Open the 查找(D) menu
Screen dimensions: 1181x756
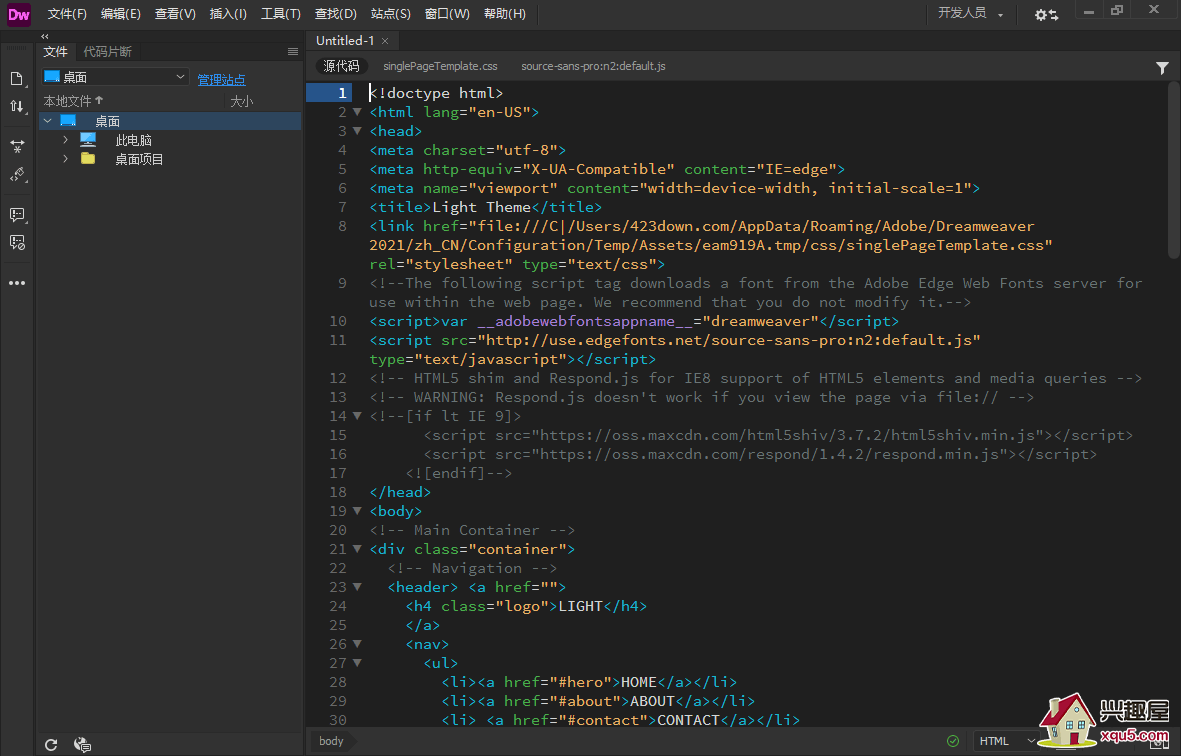coord(335,14)
